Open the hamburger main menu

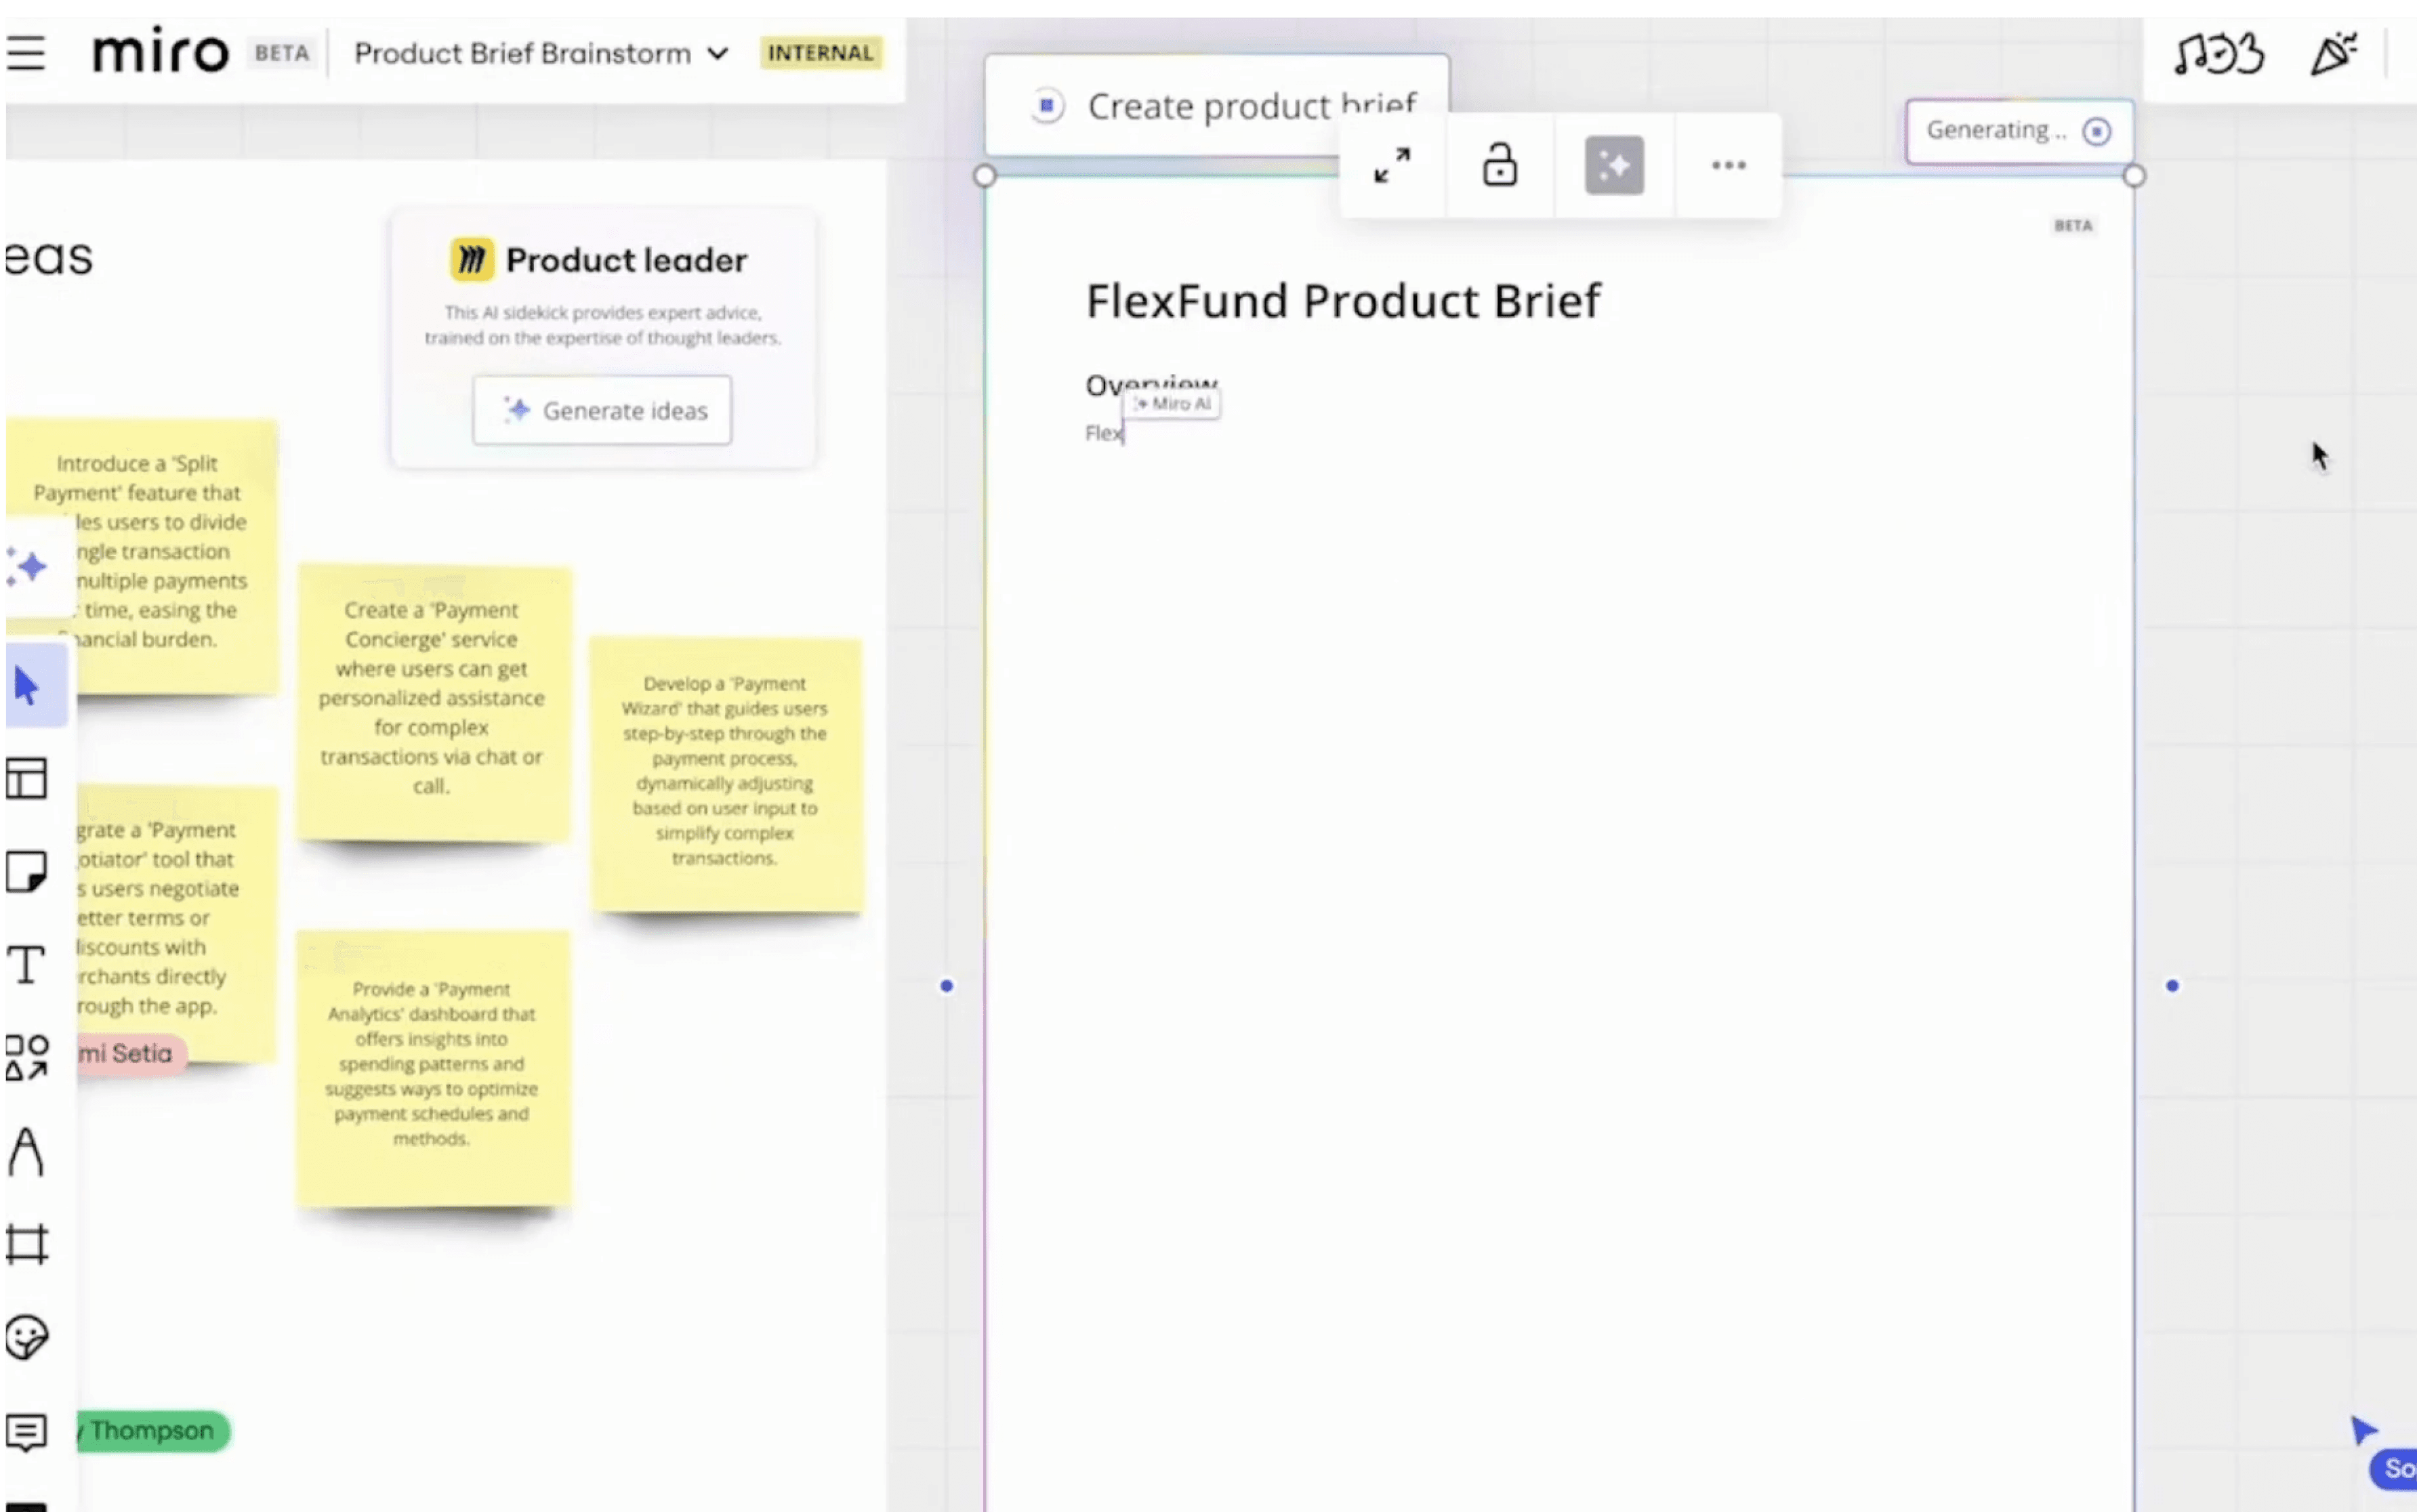(26, 53)
